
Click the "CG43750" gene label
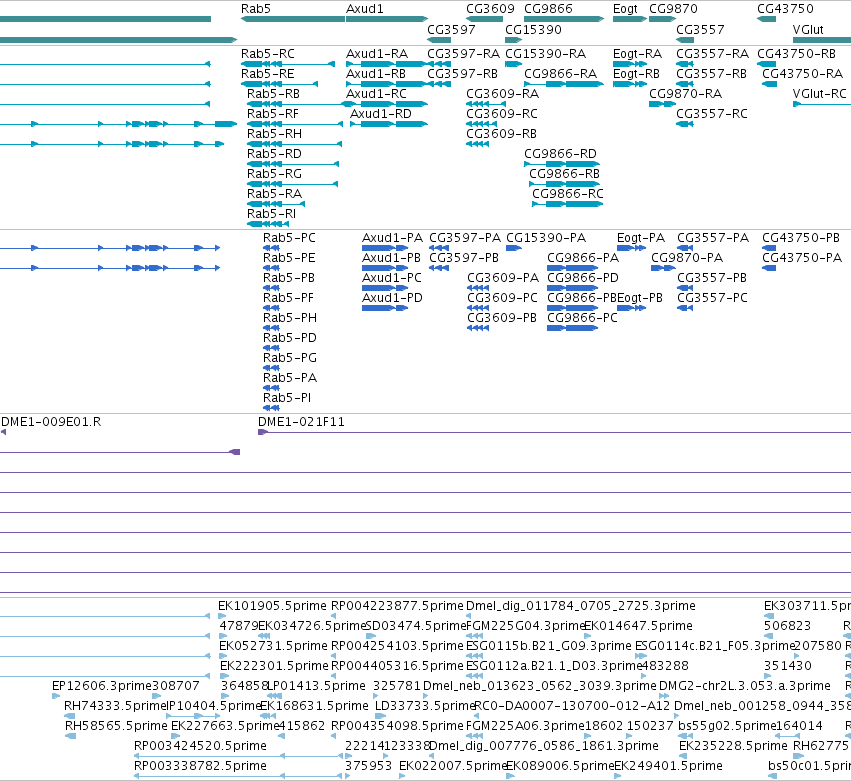785,9
